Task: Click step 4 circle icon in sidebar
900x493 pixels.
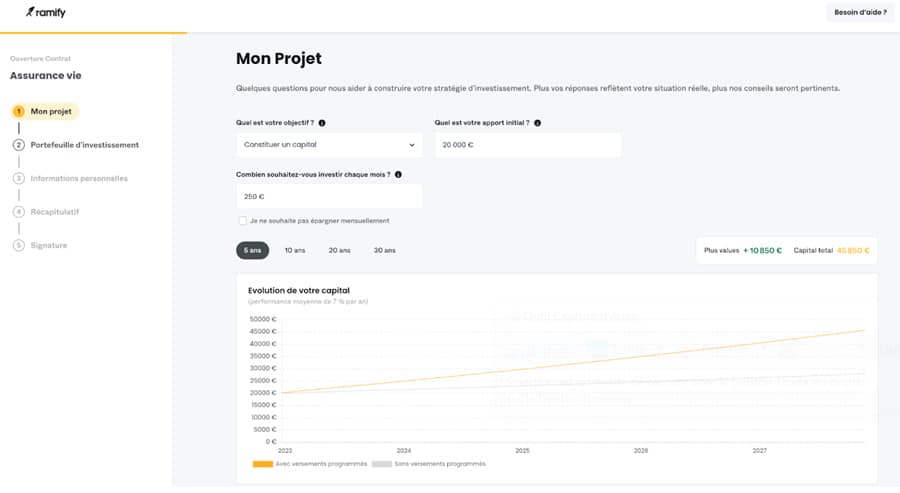Action: (19, 212)
